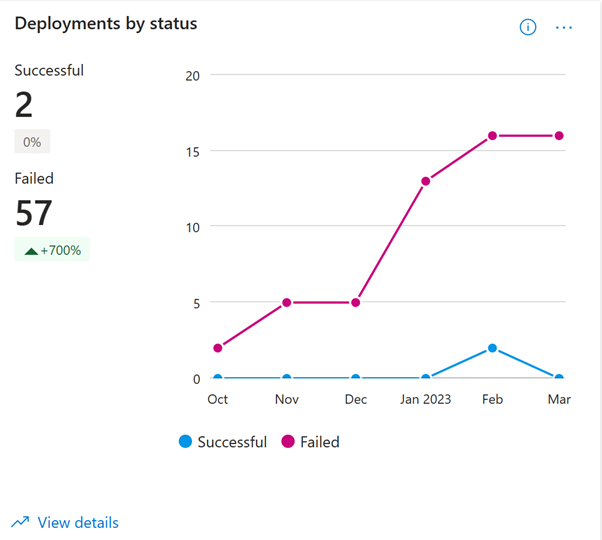Select the Successful data point for Feb
This screenshot has width=602, height=540.
tap(493, 348)
